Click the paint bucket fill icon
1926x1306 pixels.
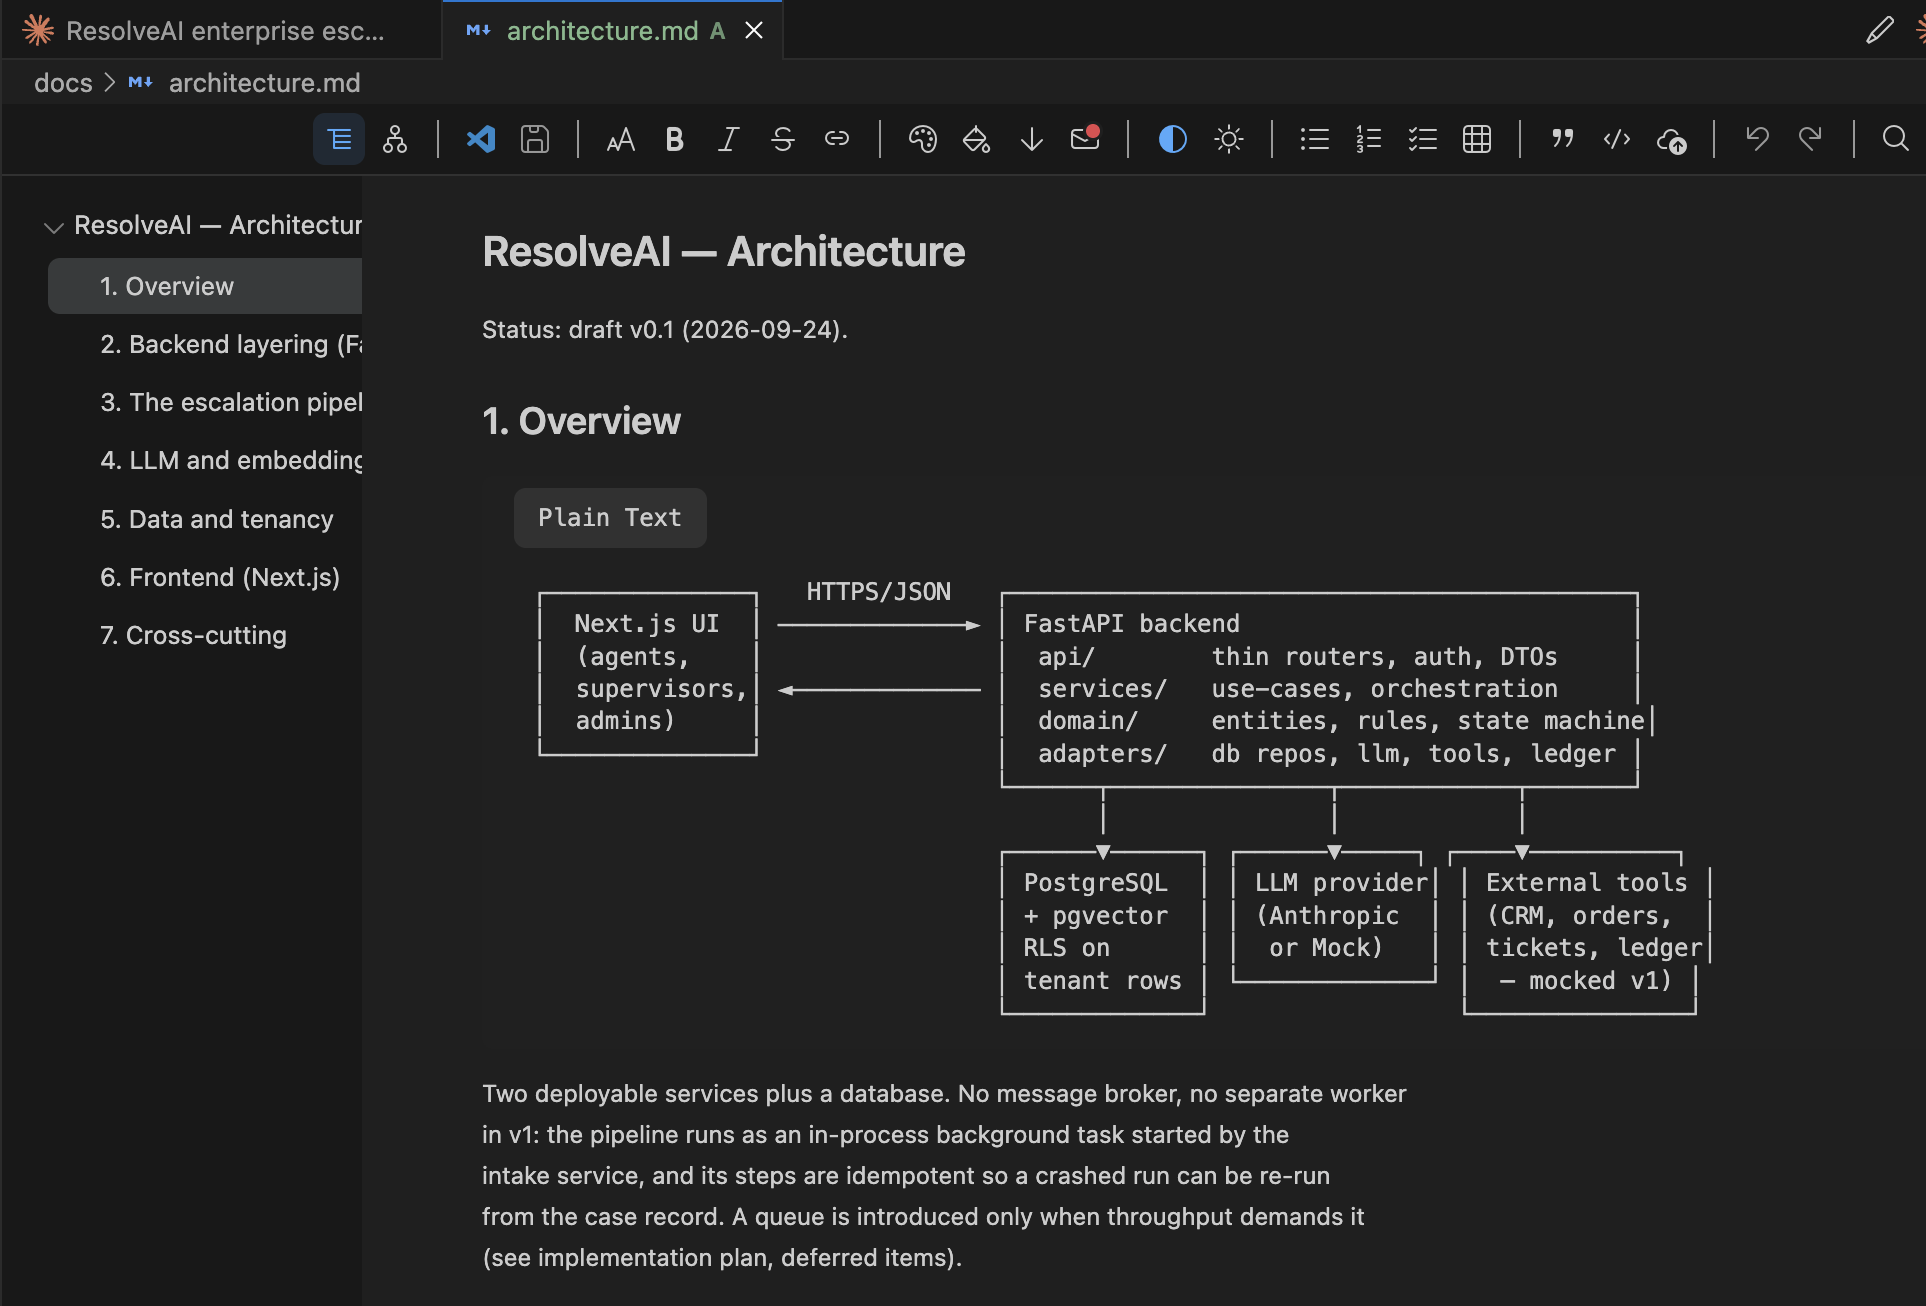click(977, 139)
